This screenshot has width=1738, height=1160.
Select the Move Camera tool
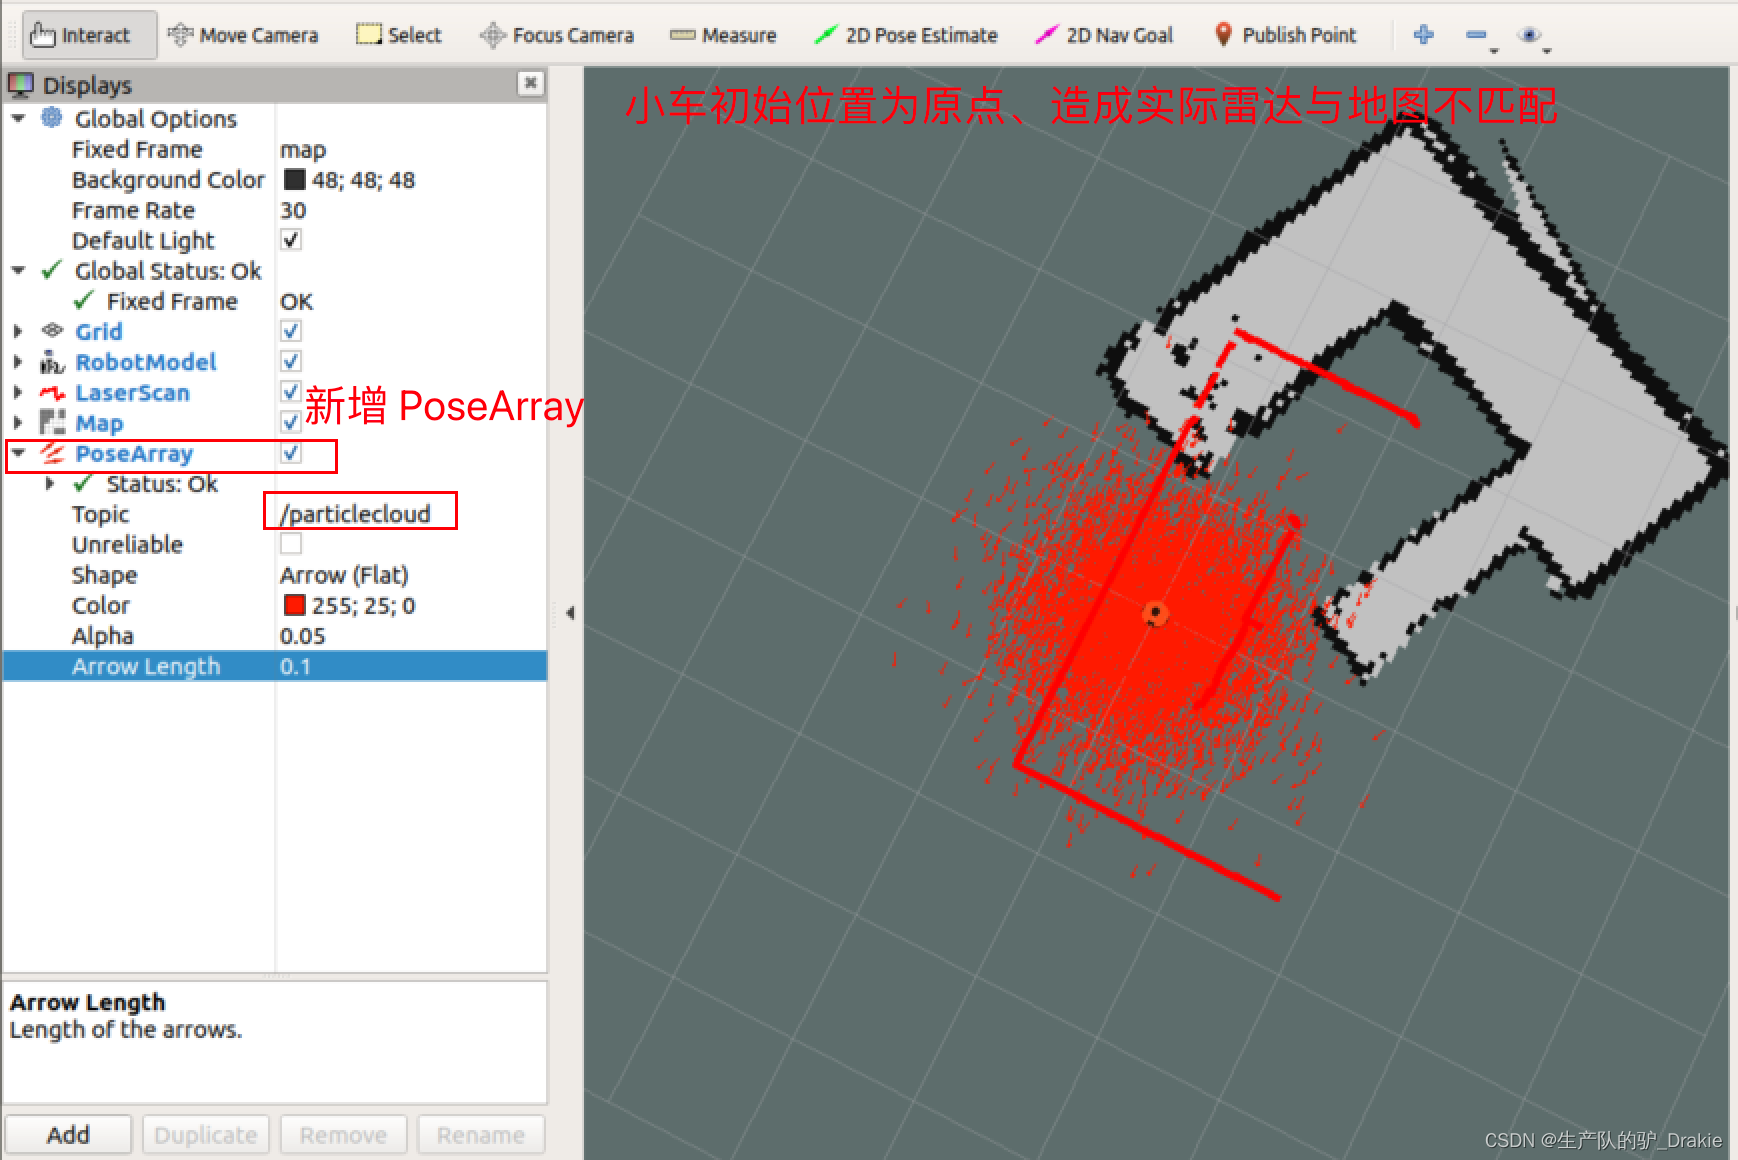click(243, 35)
